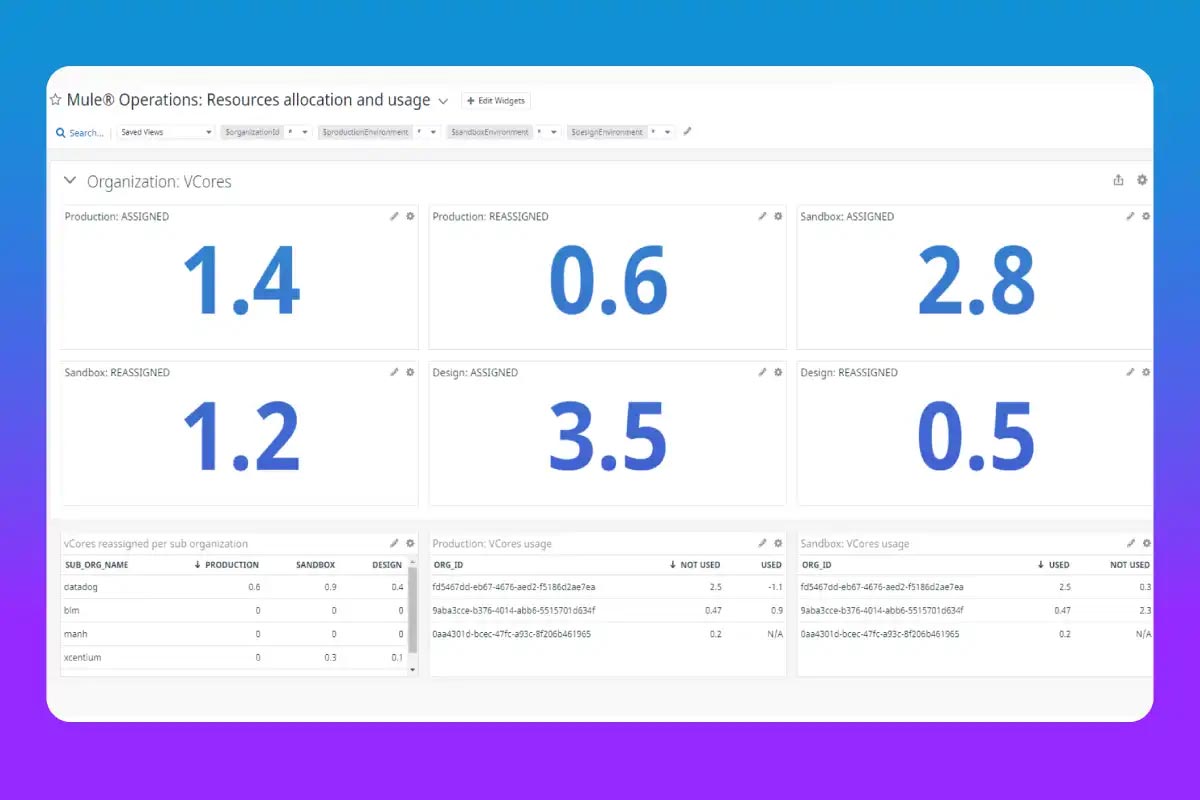This screenshot has height=800, width=1200.
Task: Open settings gear for Organization: VCores group
Action: [x=1142, y=180]
